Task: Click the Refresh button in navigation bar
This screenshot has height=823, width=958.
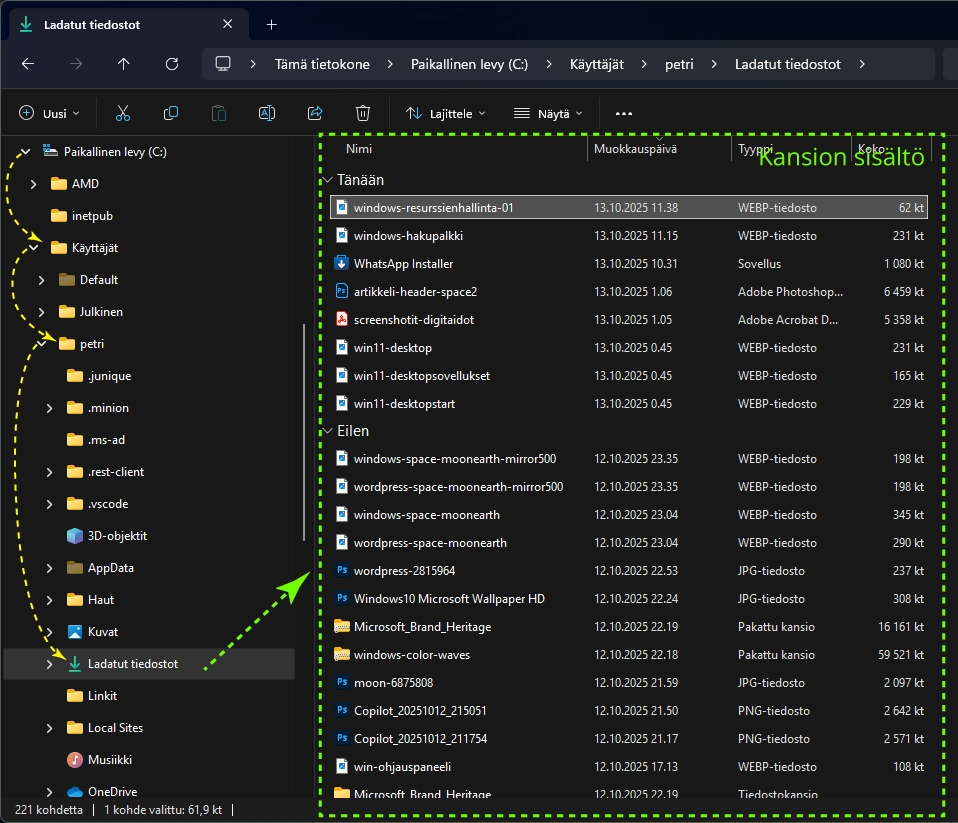Action: [x=172, y=64]
